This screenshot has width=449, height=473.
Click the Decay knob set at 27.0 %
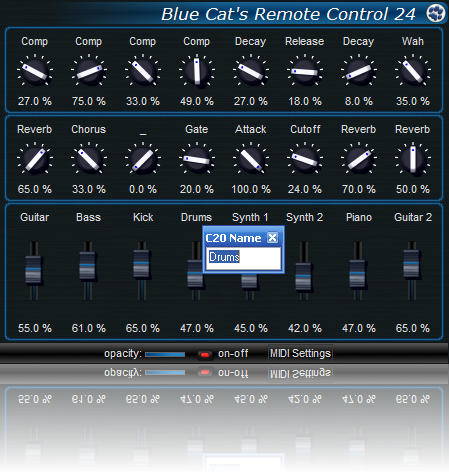[x=251, y=71]
